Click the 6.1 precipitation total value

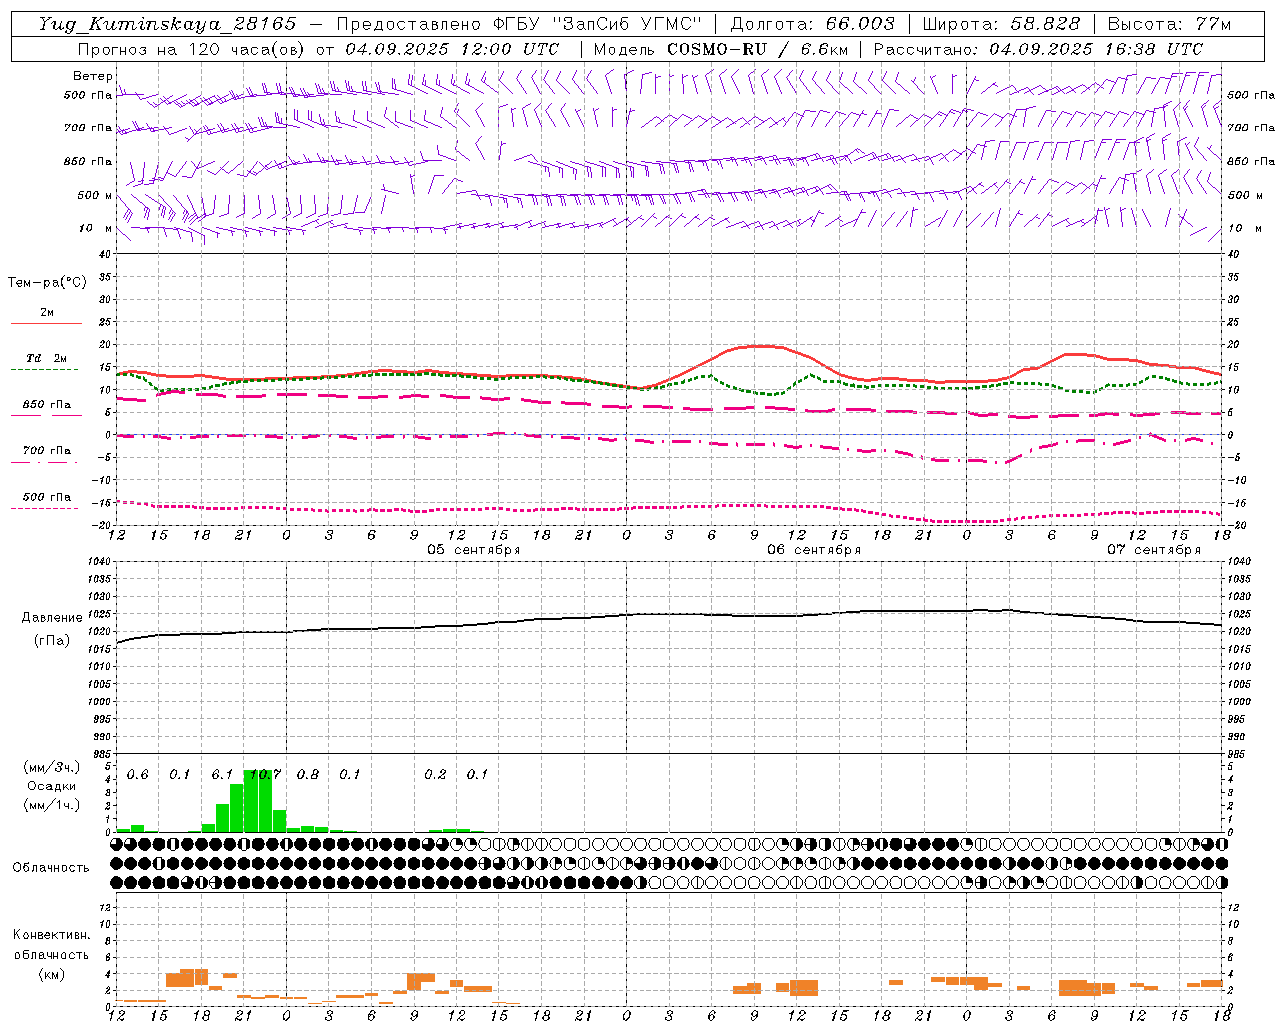(222, 774)
